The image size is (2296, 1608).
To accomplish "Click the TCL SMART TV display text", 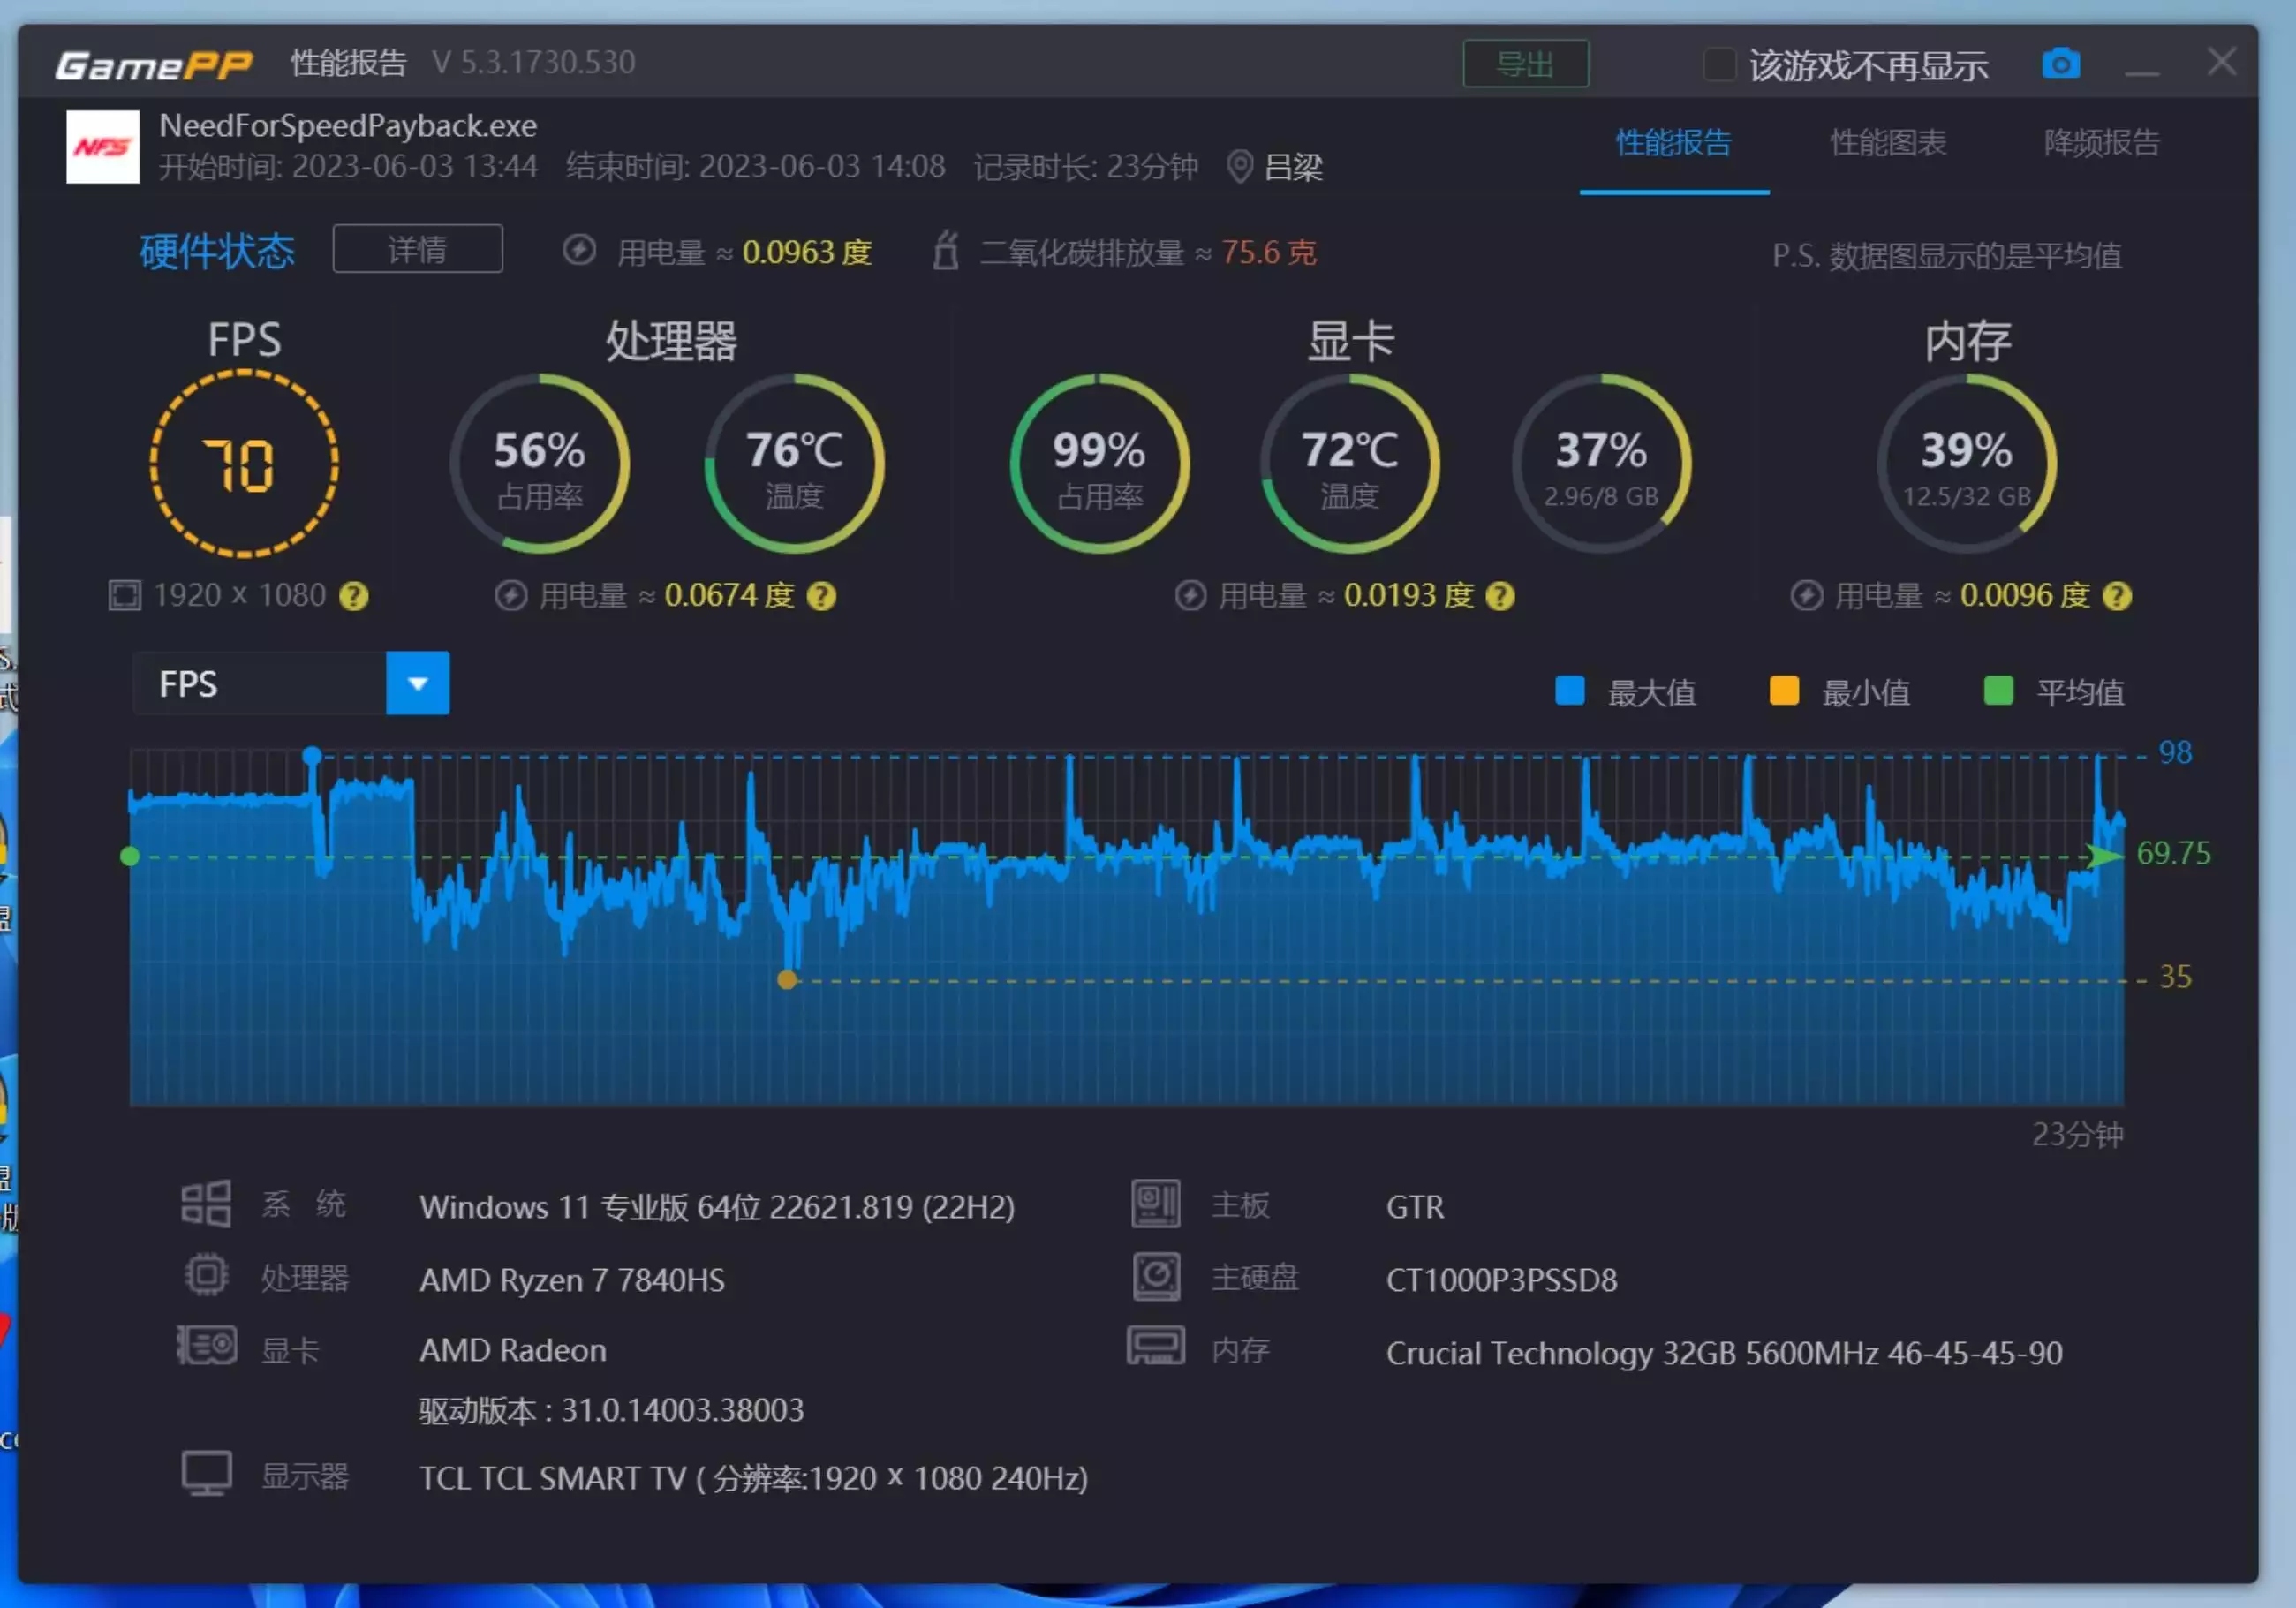I will click(x=753, y=1478).
